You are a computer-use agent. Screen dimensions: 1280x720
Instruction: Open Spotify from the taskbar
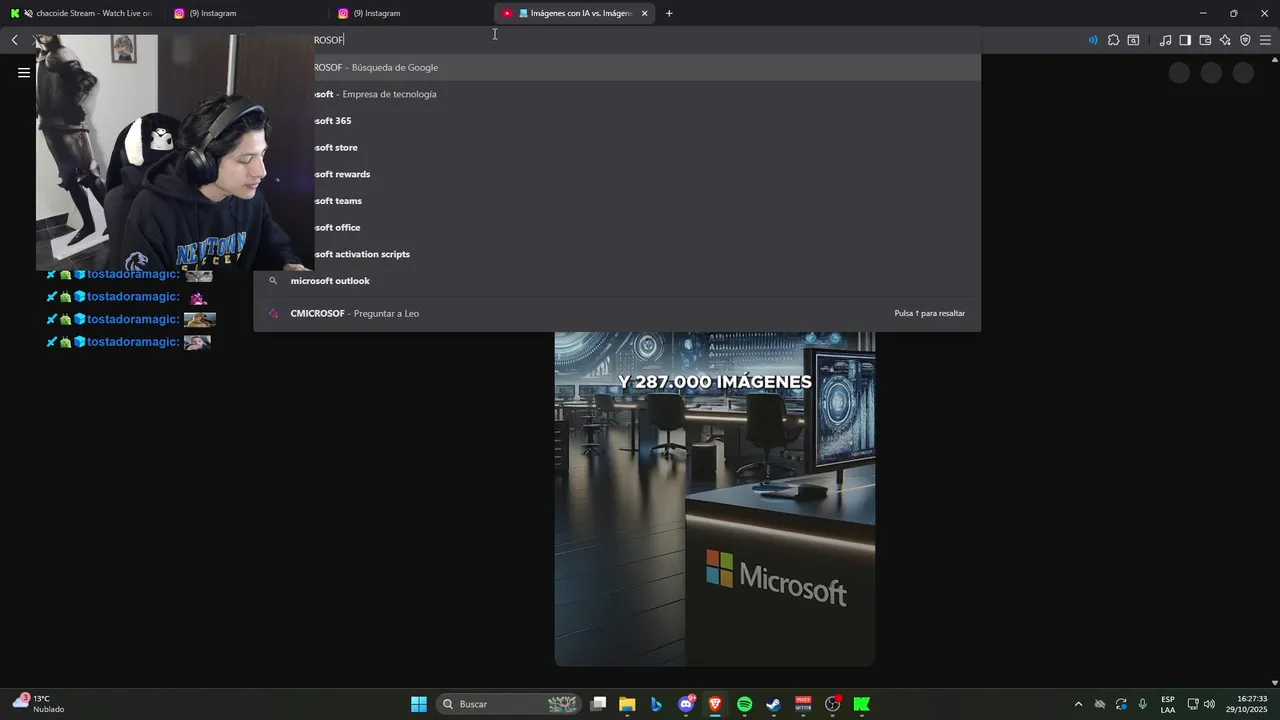tap(744, 704)
